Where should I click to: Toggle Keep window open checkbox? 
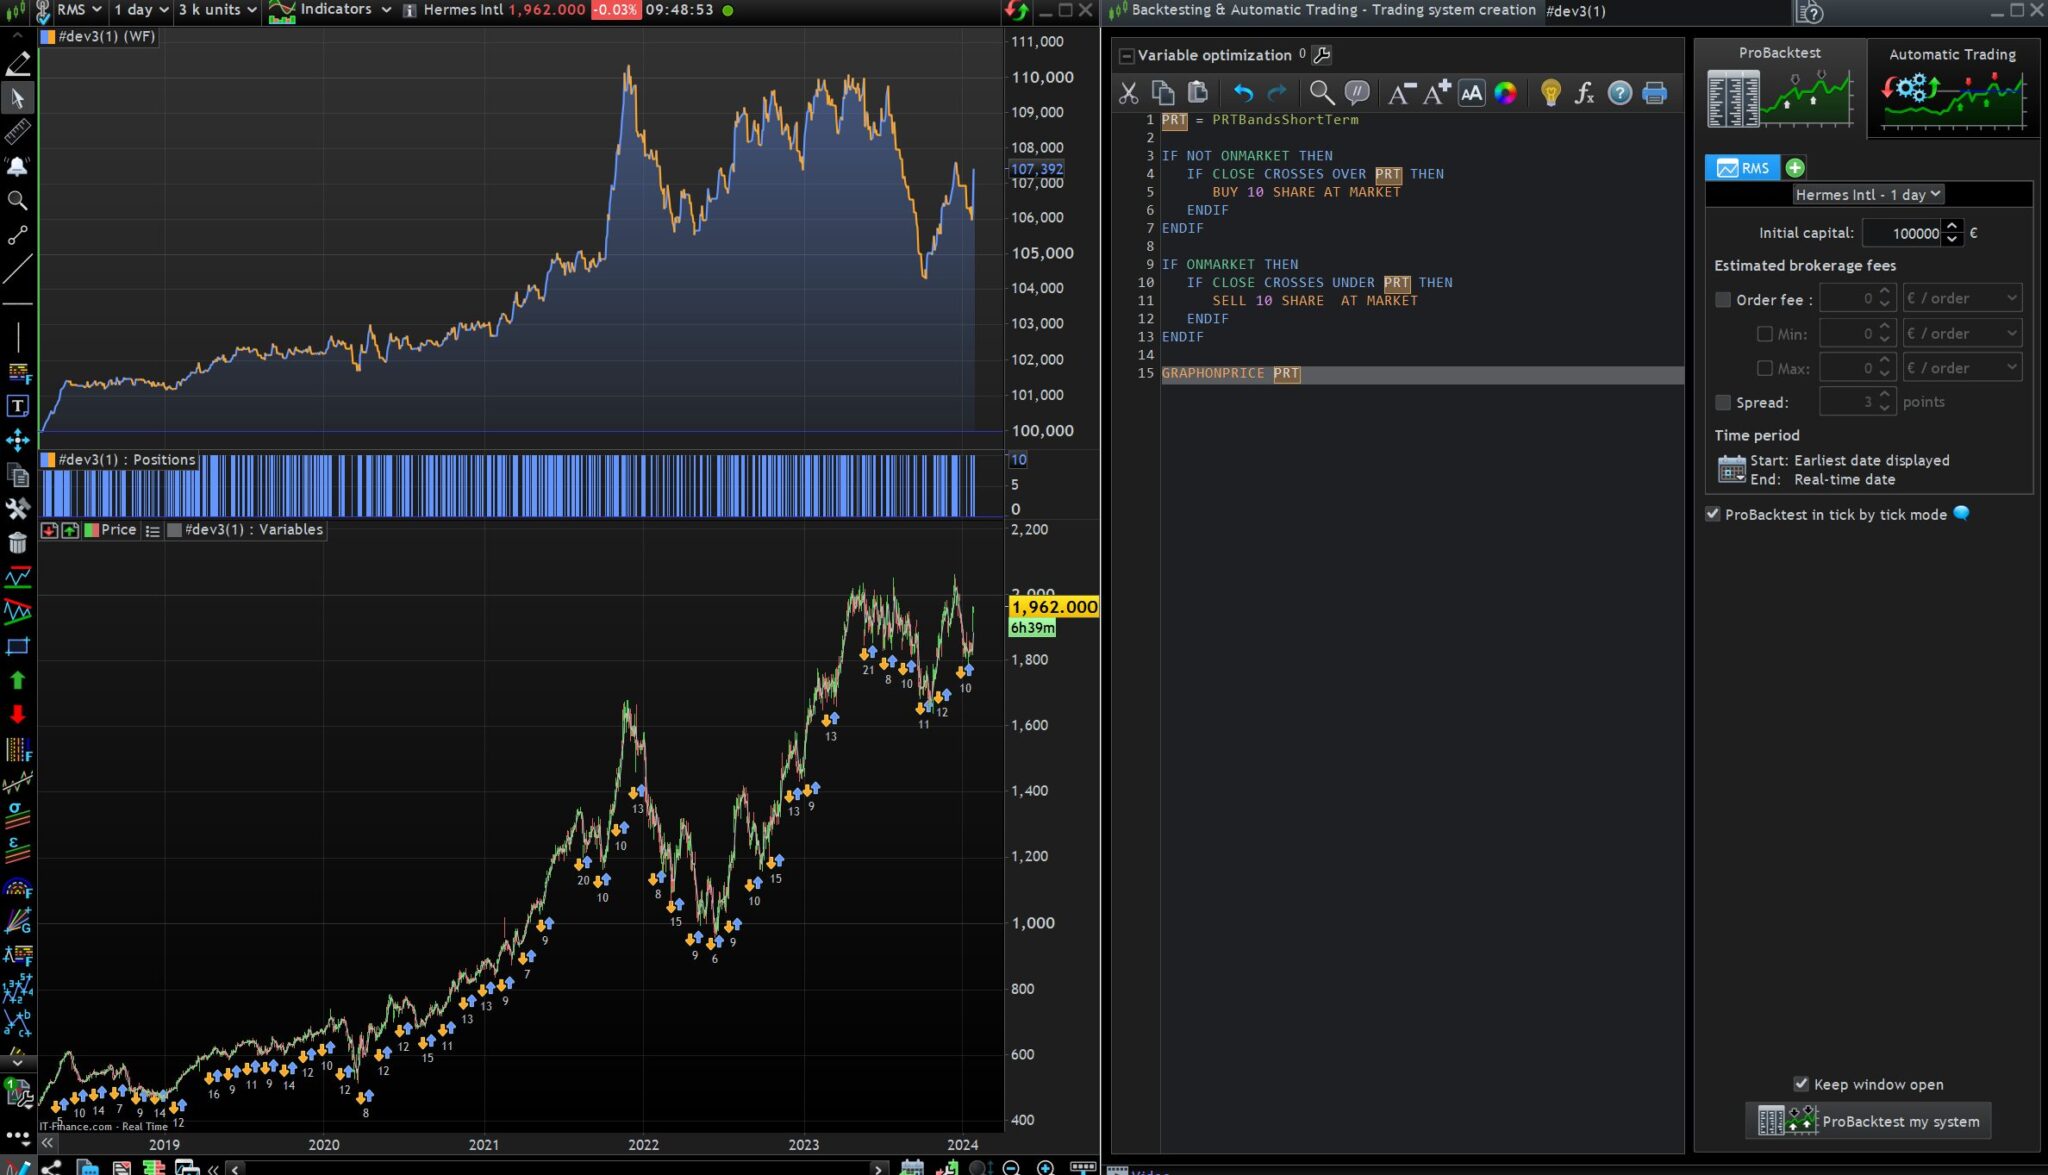pos(1801,1084)
